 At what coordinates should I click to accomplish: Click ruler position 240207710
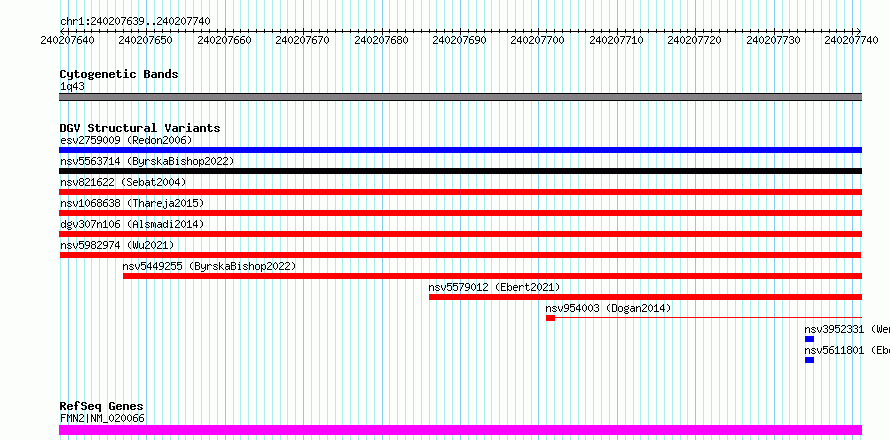[x=616, y=40]
